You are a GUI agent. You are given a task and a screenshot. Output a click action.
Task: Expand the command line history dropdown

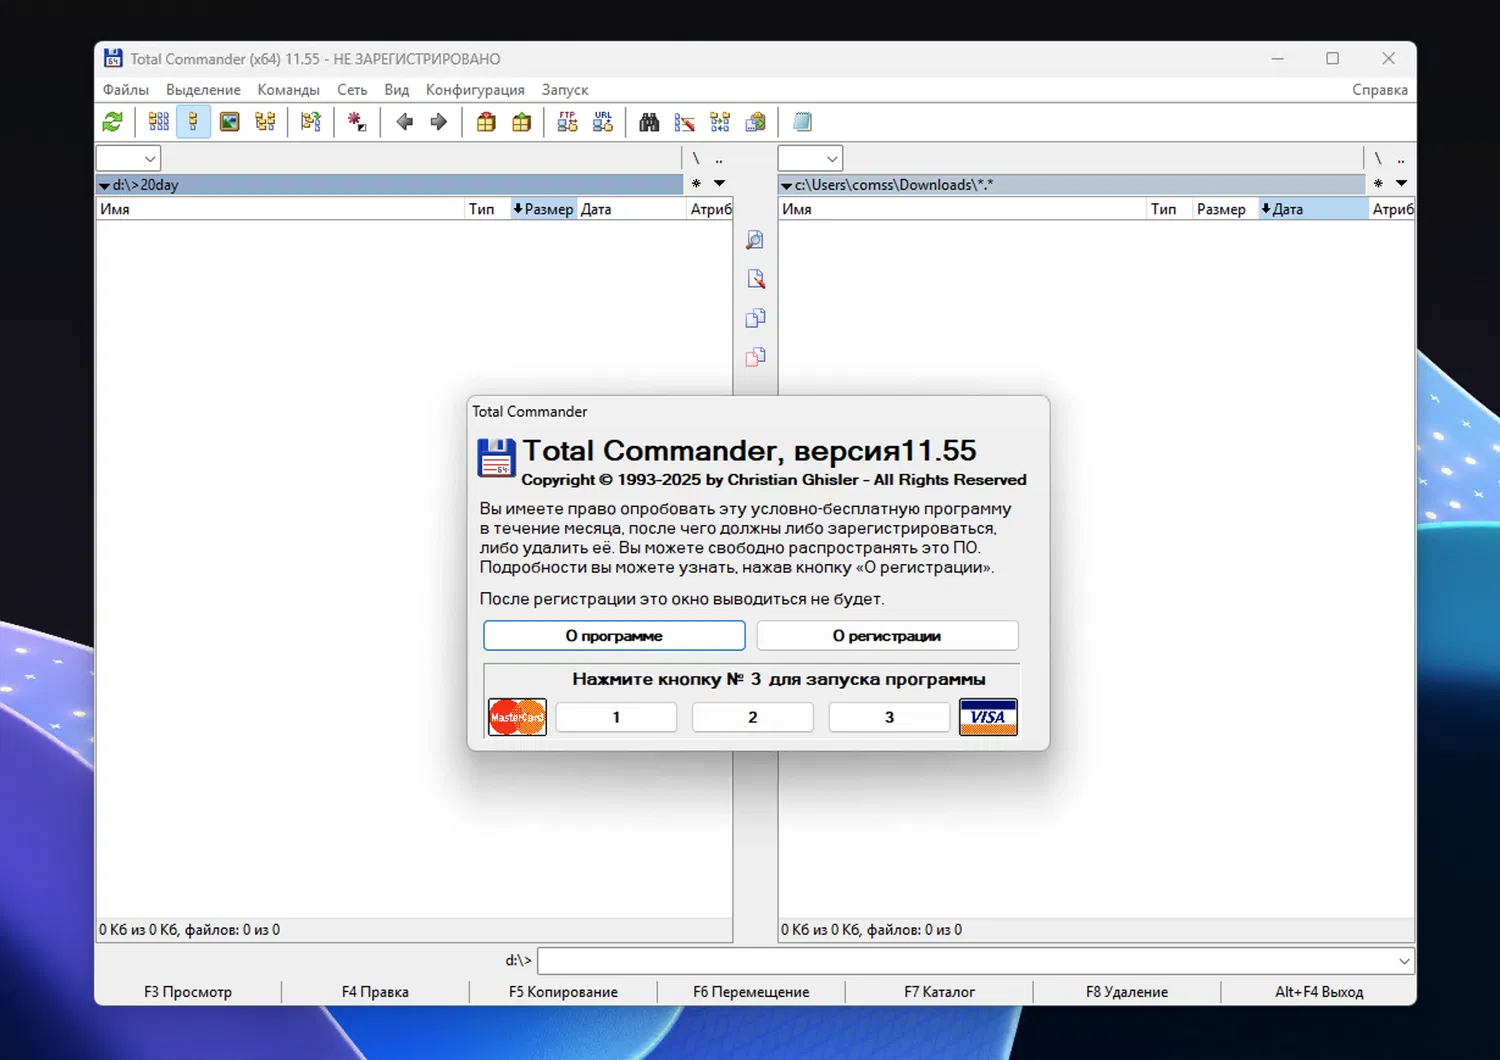[x=1404, y=961]
